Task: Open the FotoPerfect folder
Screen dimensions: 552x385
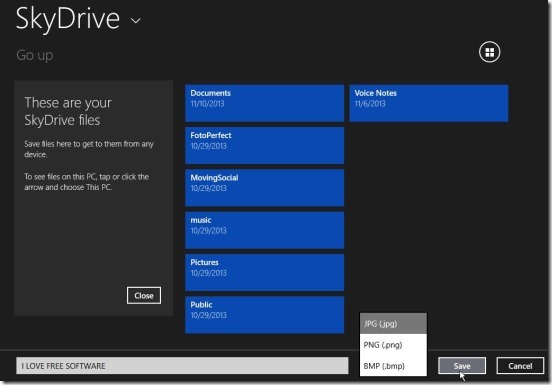Action: coord(264,145)
